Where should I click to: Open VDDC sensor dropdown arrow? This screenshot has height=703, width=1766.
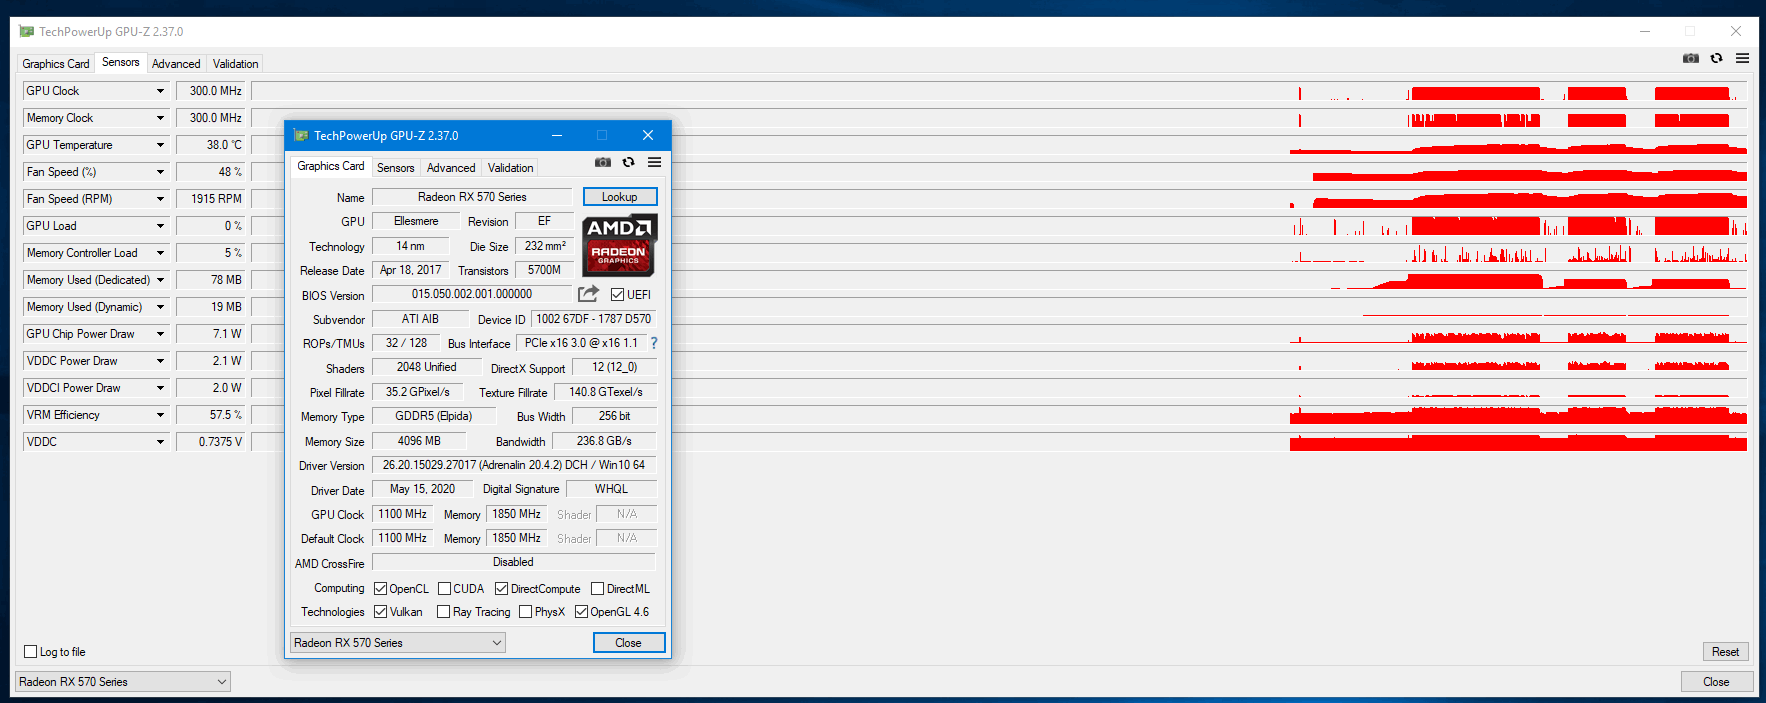(x=160, y=442)
